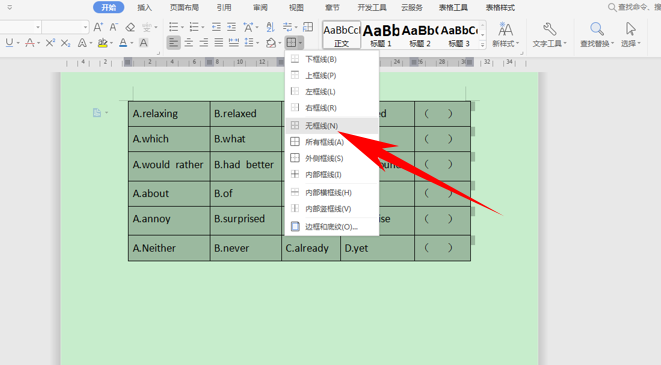Switch to the 表格样式 (Table Style) tab

[500, 8]
